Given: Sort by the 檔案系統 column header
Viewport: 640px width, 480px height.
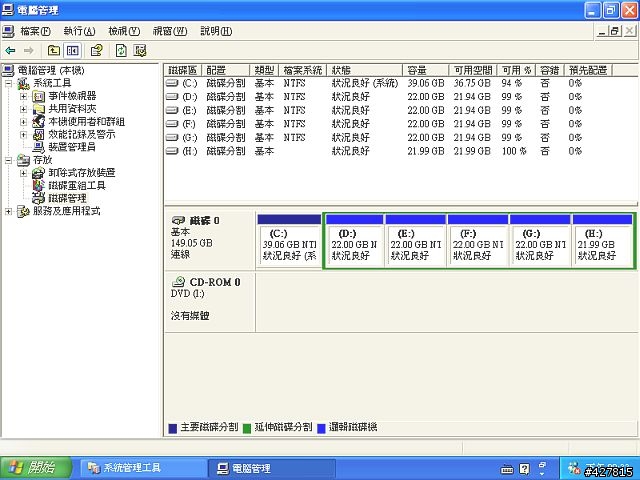Looking at the screenshot, I should tap(302, 70).
